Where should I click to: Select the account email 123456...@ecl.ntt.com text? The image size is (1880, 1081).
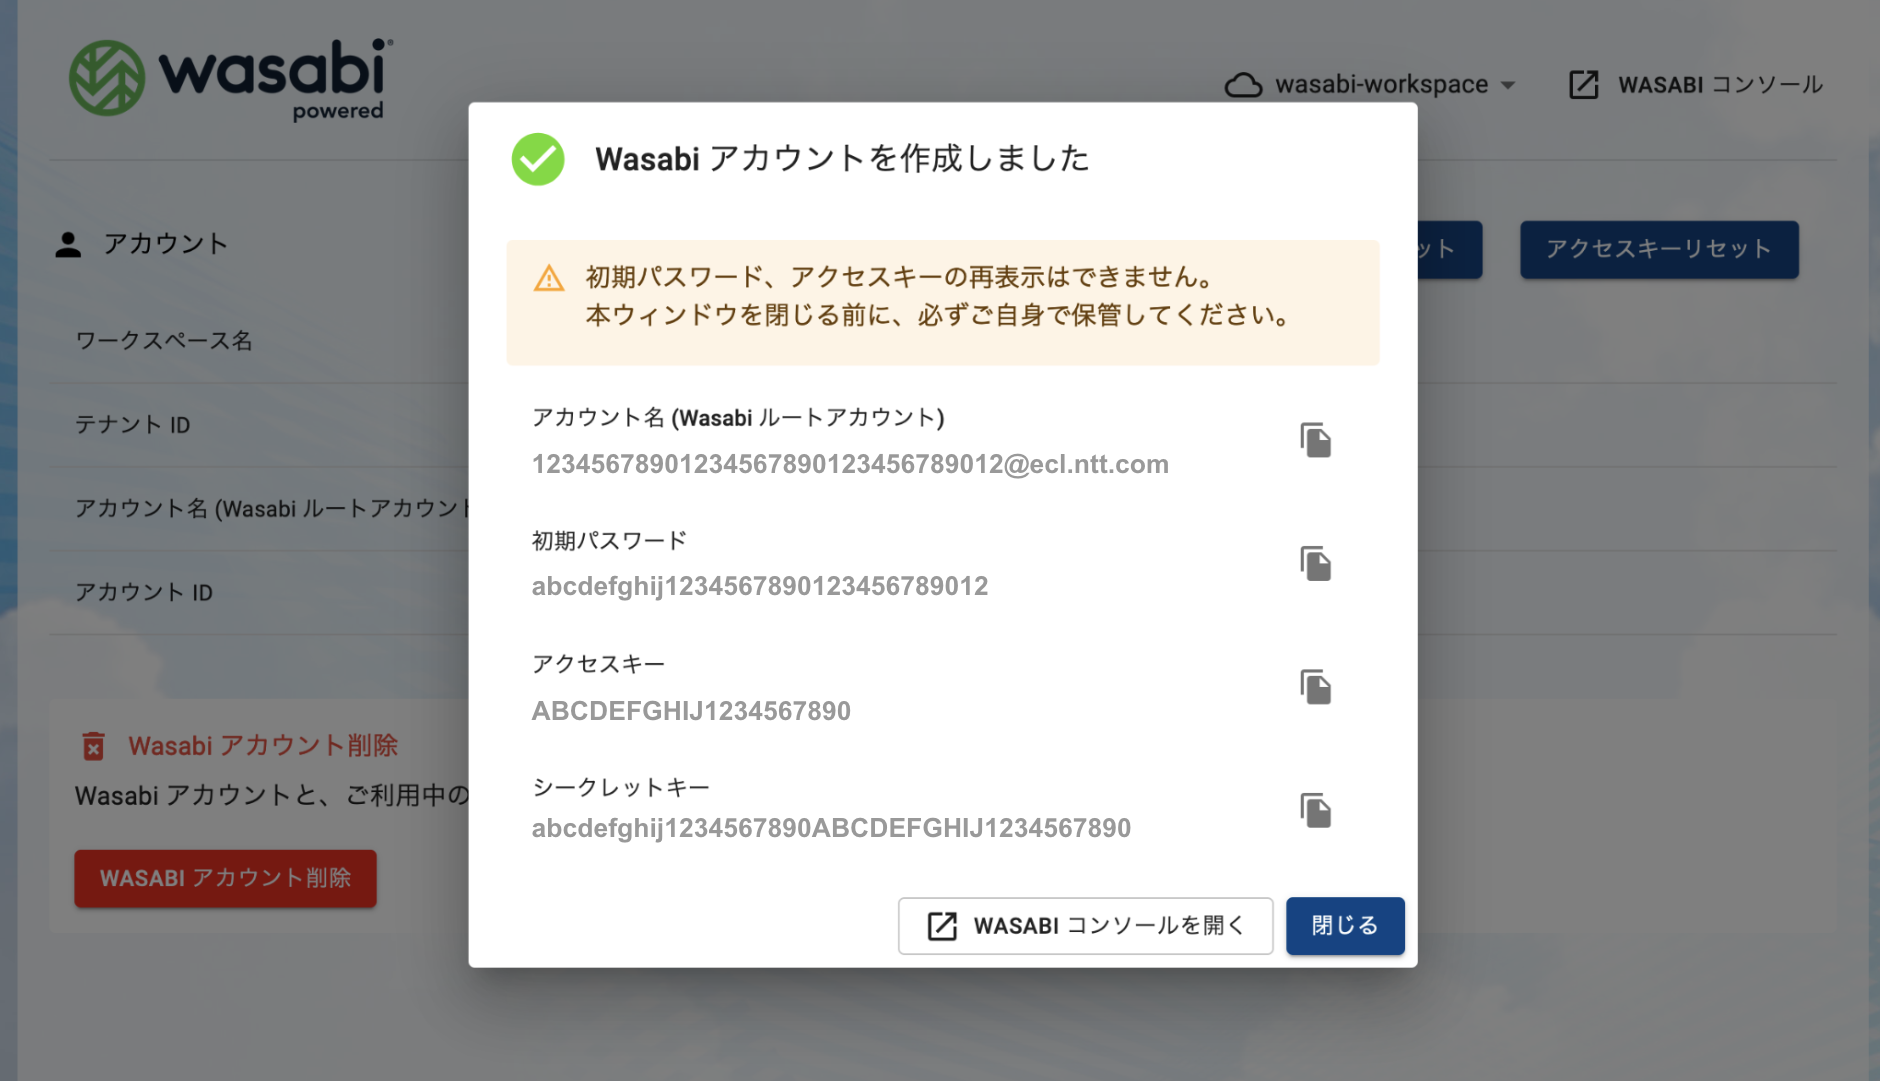[x=850, y=464]
